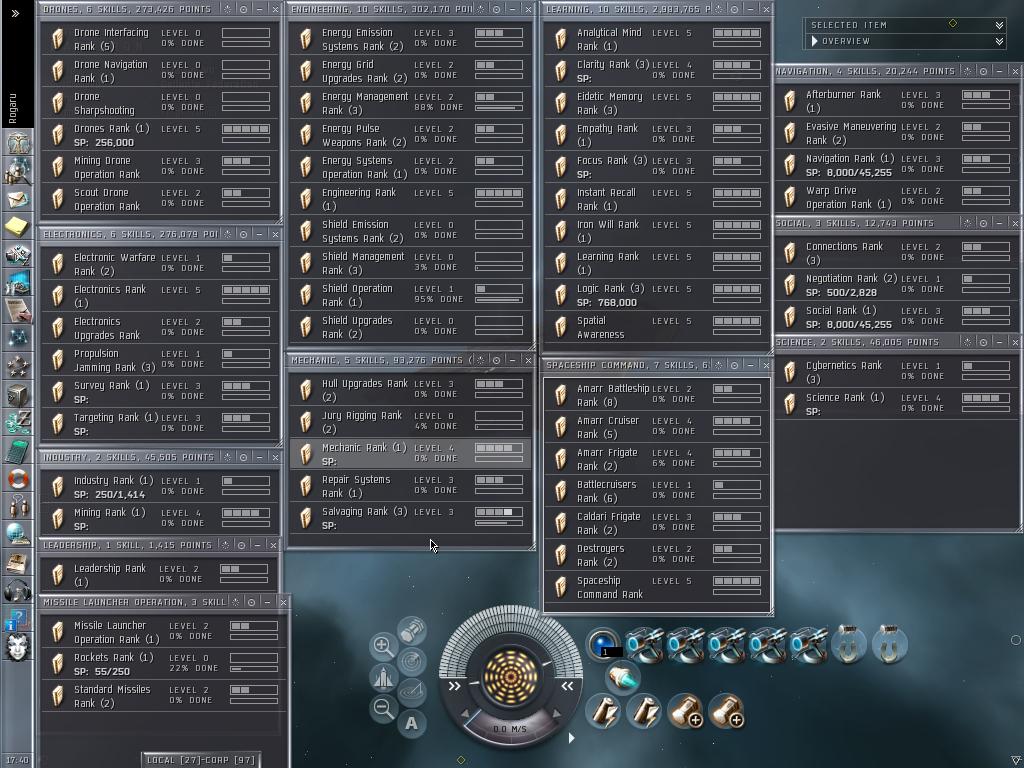
Task: Click the ship speed 0.0 M/S gauge
Action: click(510, 729)
